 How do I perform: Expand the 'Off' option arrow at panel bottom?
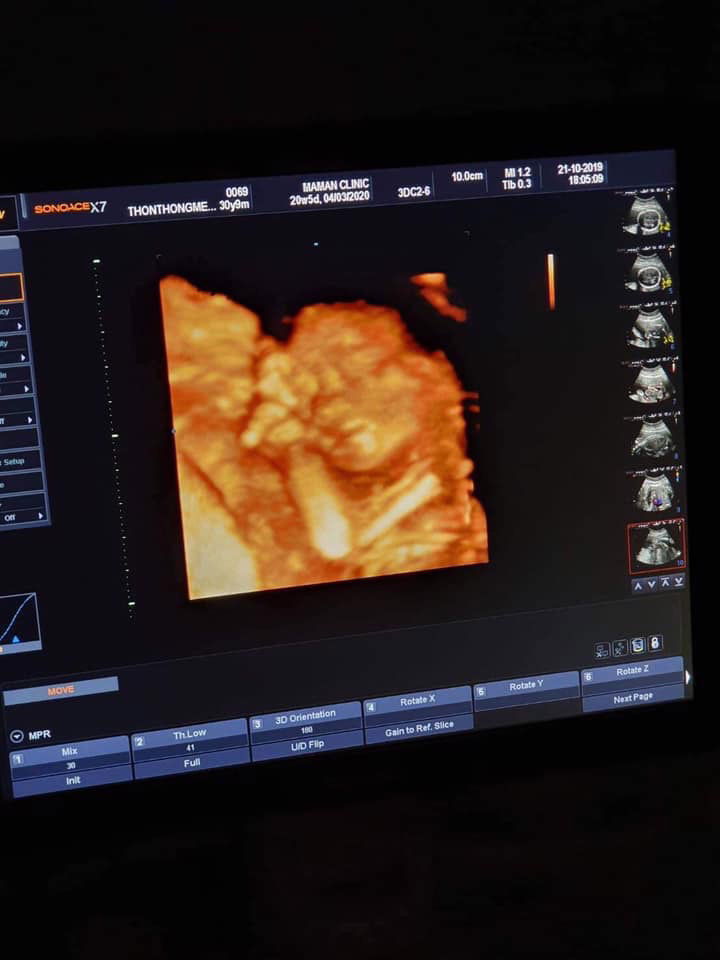point(41,517)
